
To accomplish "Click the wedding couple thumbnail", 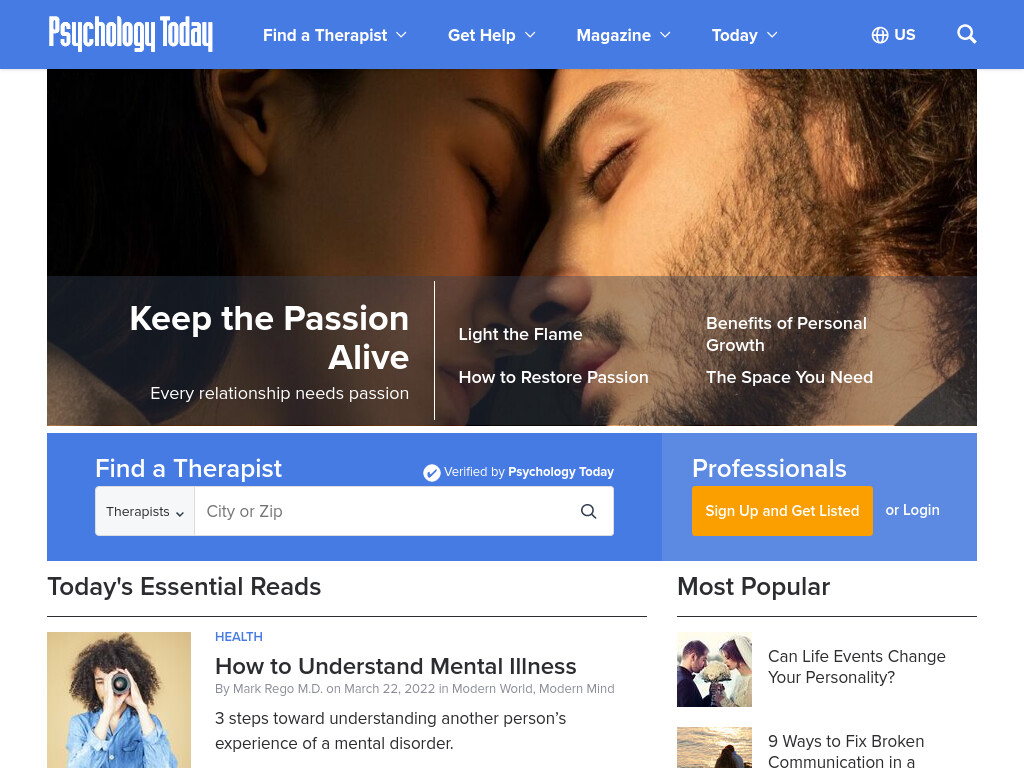I will tap(714, 669).
